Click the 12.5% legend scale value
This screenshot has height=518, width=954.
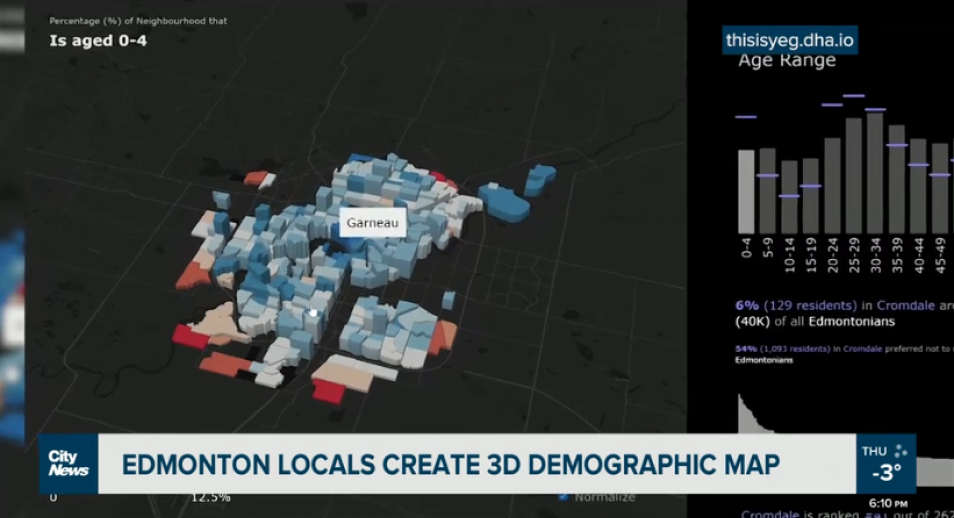211,497
